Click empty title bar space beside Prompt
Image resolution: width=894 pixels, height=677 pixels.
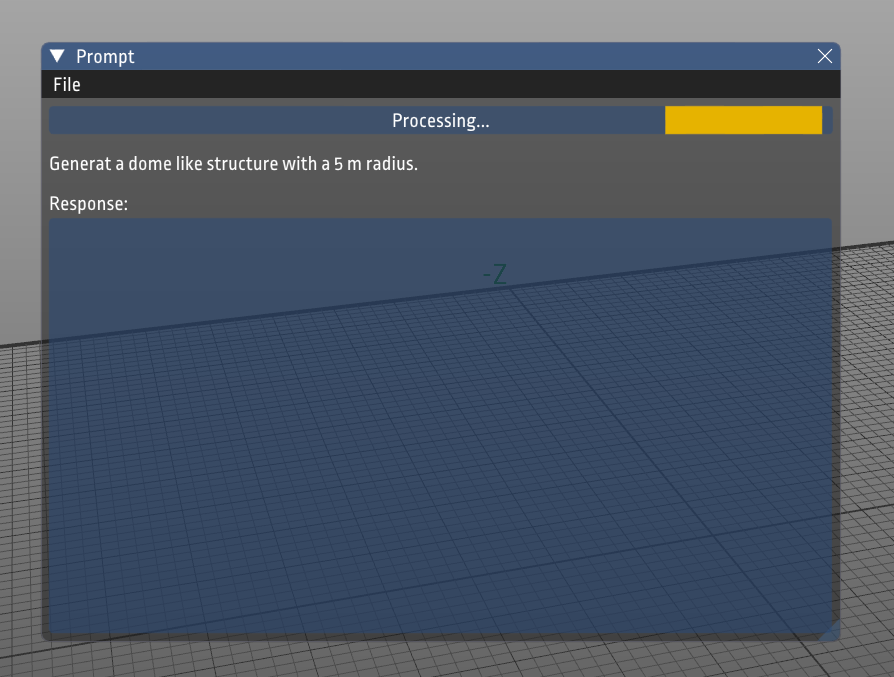pyautogui.click(x=473, y=56)
